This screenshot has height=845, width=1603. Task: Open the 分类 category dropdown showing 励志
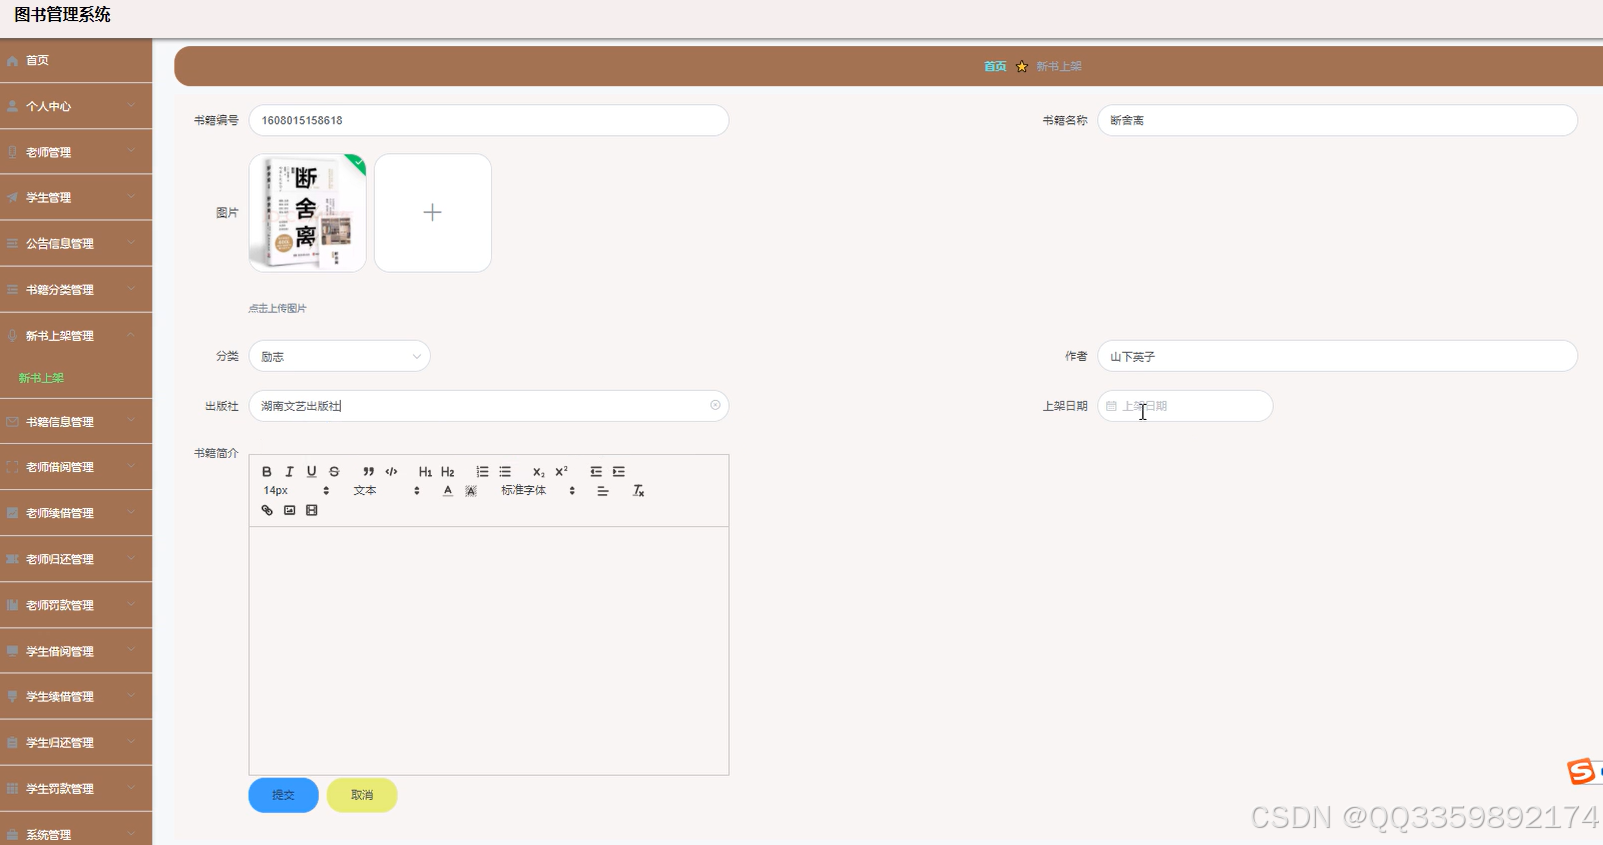click(x=339, y=356)
